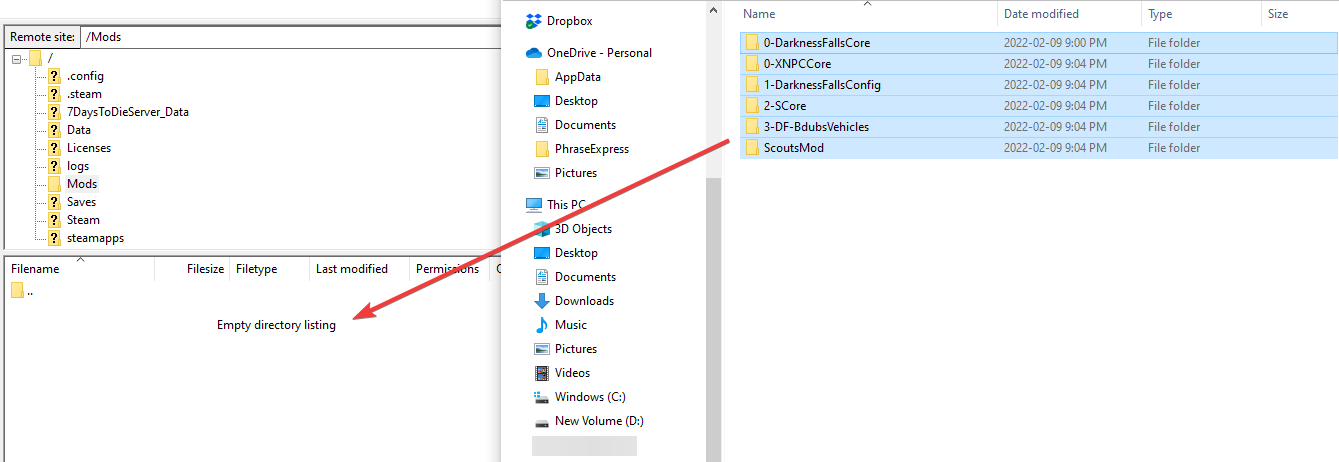Open OneDrive - Personal in navigation pane

click(x=599, y=53)
